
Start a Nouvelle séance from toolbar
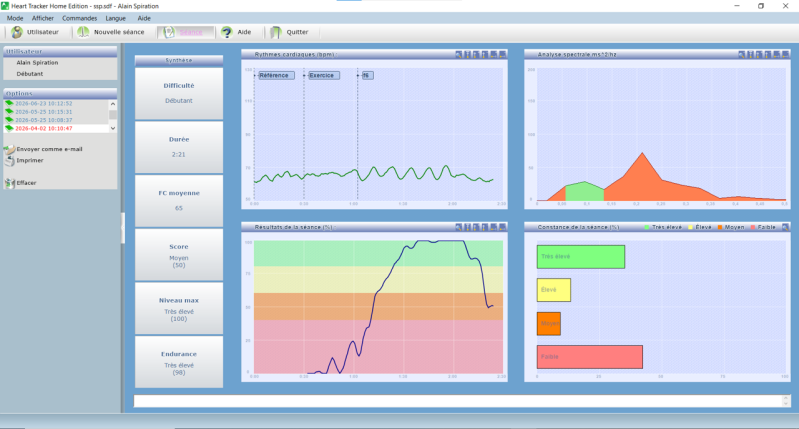point(83,32)
